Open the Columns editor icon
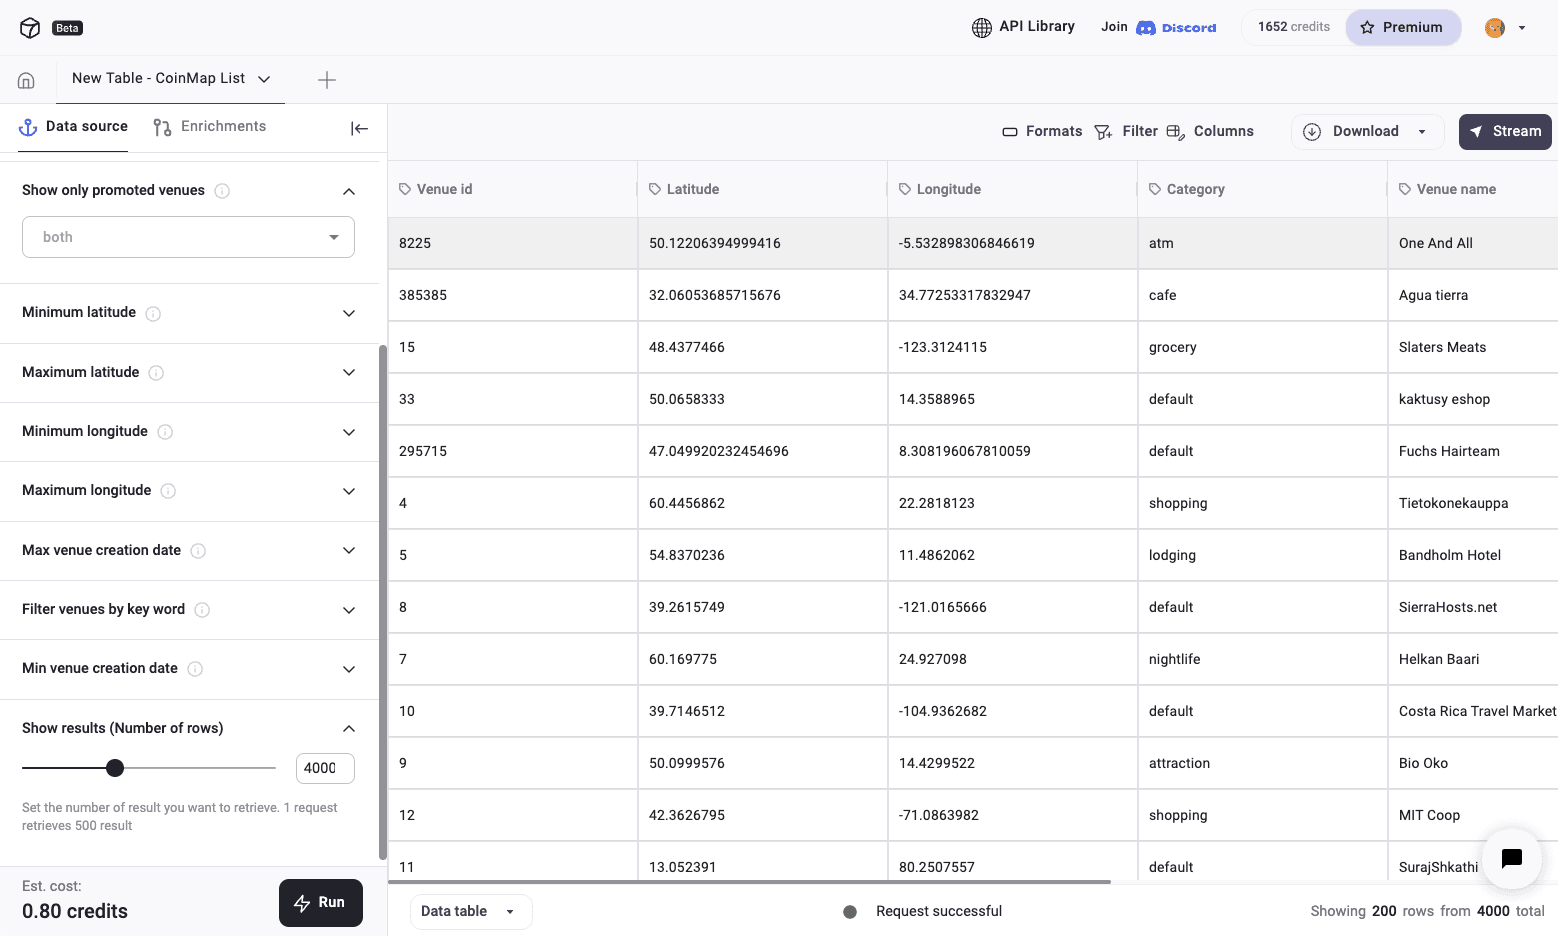 click(x=1176, y=131)
